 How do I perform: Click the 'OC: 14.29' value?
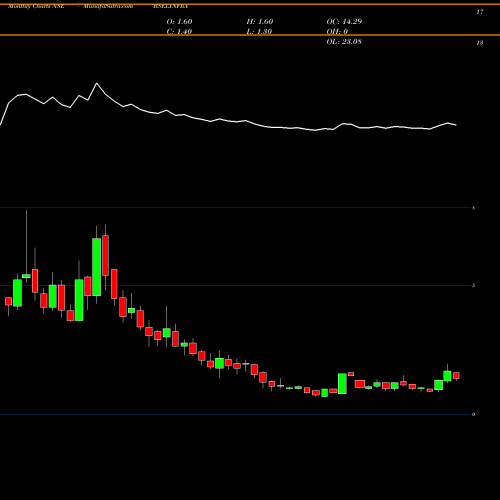[344, 22]
